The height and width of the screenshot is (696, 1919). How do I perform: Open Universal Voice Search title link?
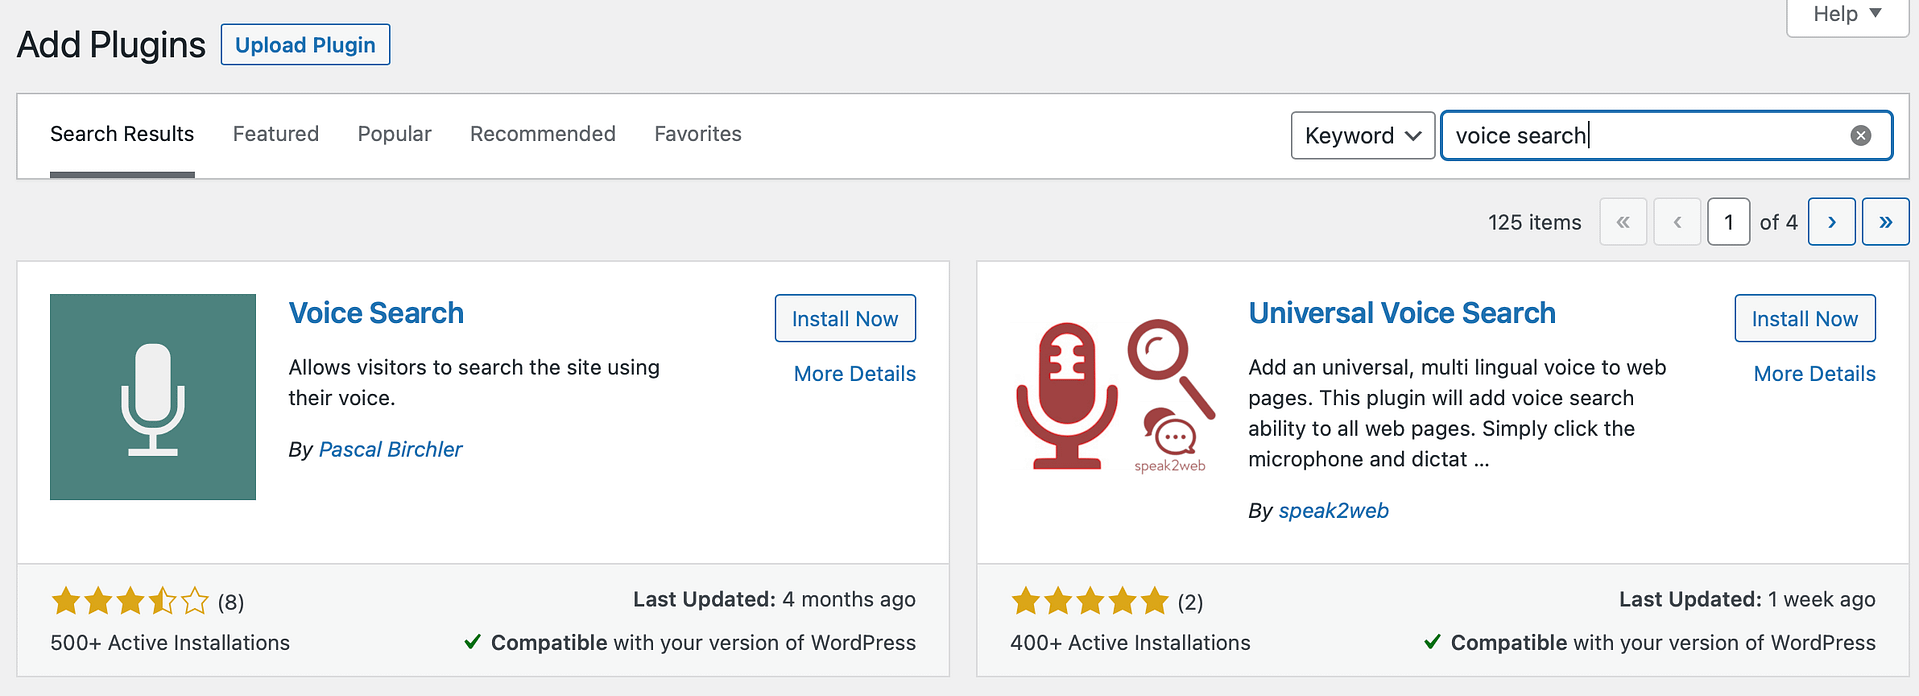[x=1402, y=313]
